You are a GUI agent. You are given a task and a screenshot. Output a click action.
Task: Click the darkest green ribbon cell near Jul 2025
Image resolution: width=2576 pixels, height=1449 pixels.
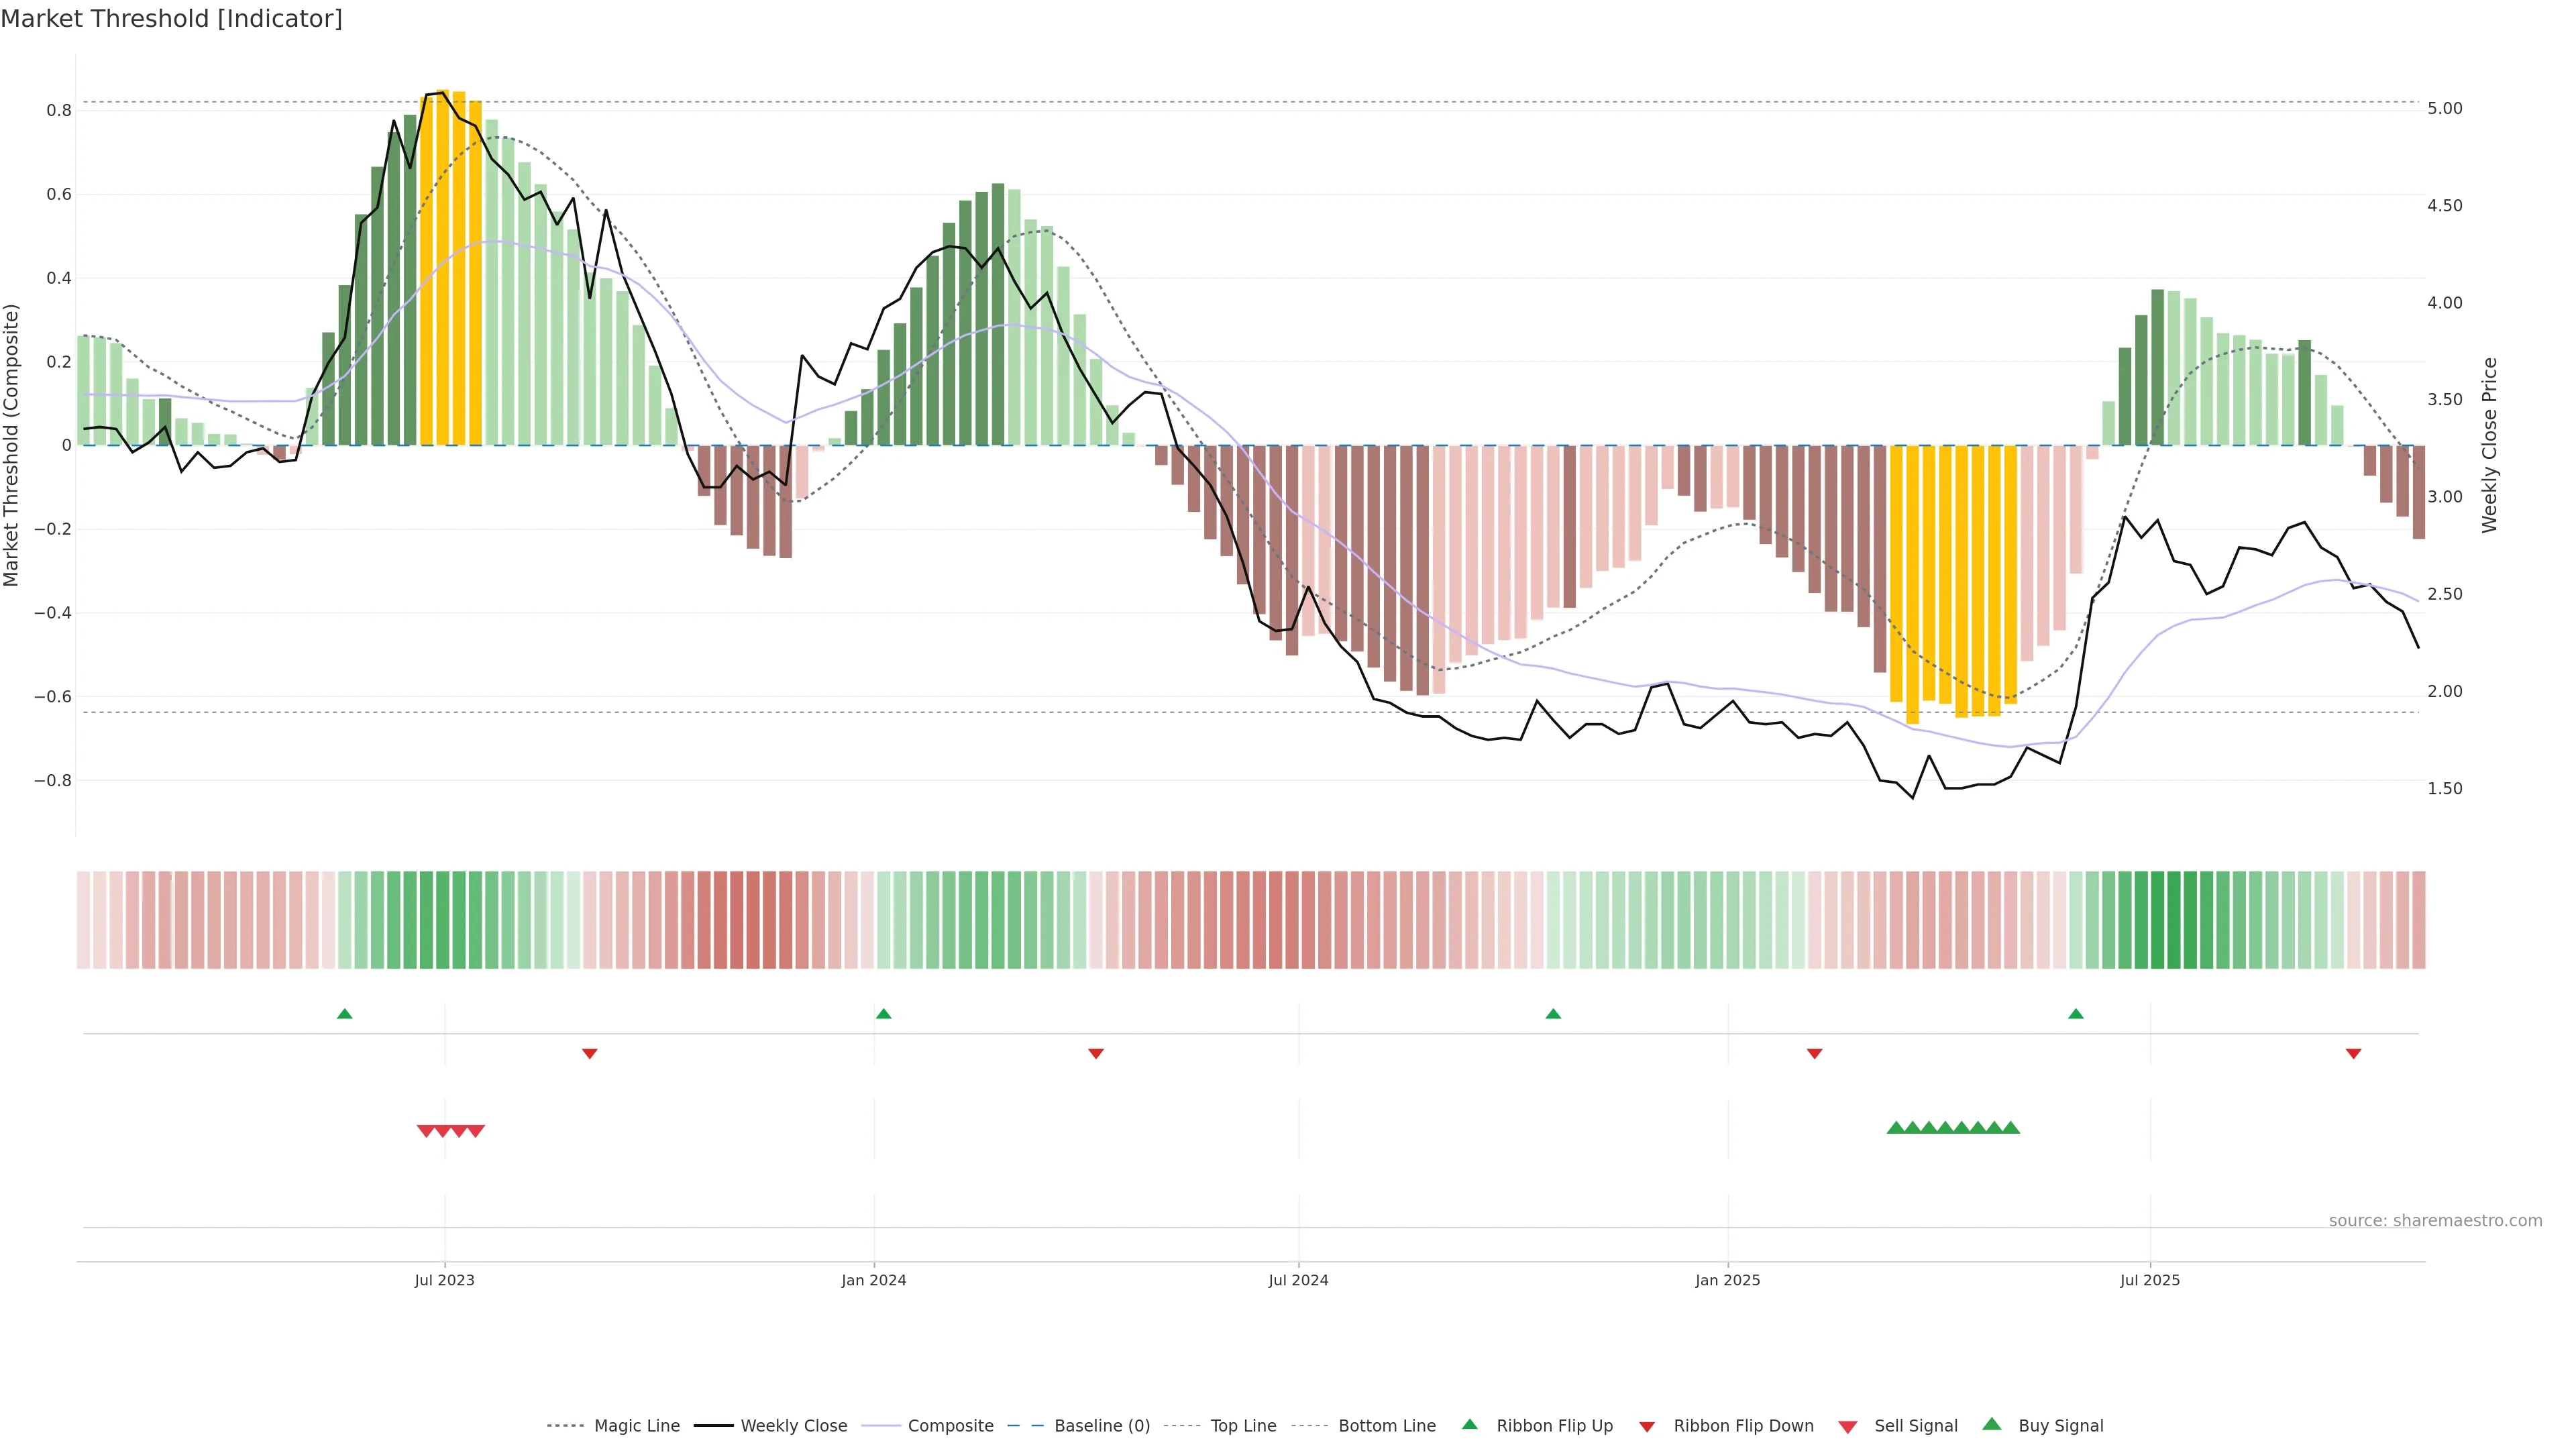click(x=2173, y=920)
